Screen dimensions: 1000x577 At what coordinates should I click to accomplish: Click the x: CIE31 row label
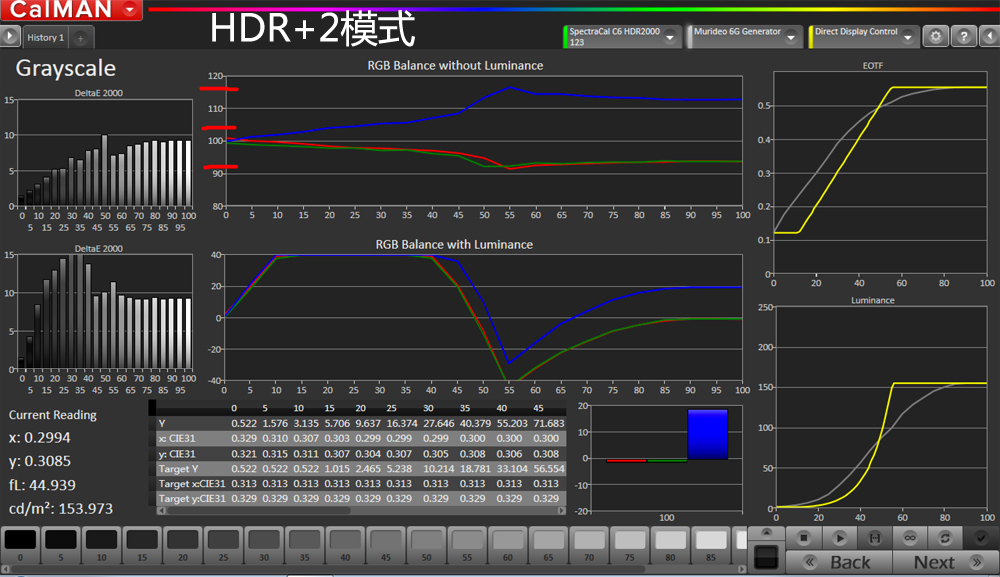177,439
